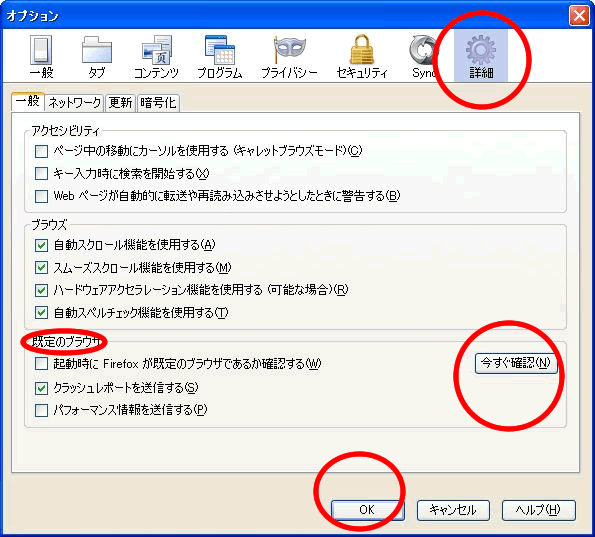Switch to the 更新 tab
This screenshot has width=595, height=537.
120,102
